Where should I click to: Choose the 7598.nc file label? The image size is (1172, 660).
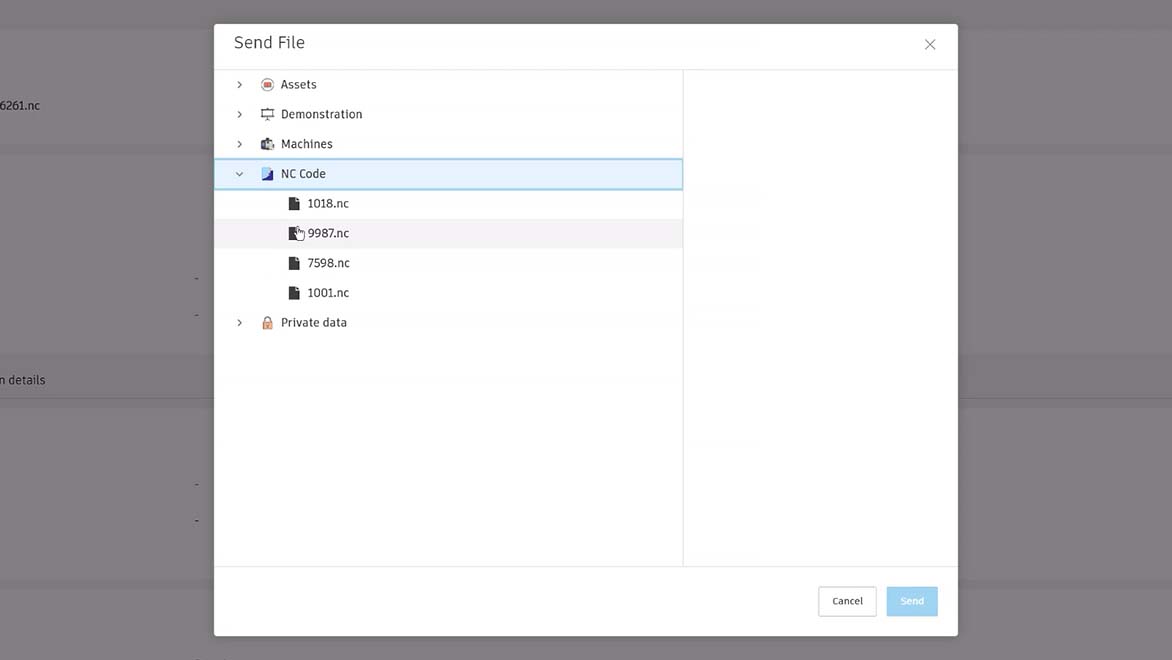pyautogui.click(x=328, y=264)
